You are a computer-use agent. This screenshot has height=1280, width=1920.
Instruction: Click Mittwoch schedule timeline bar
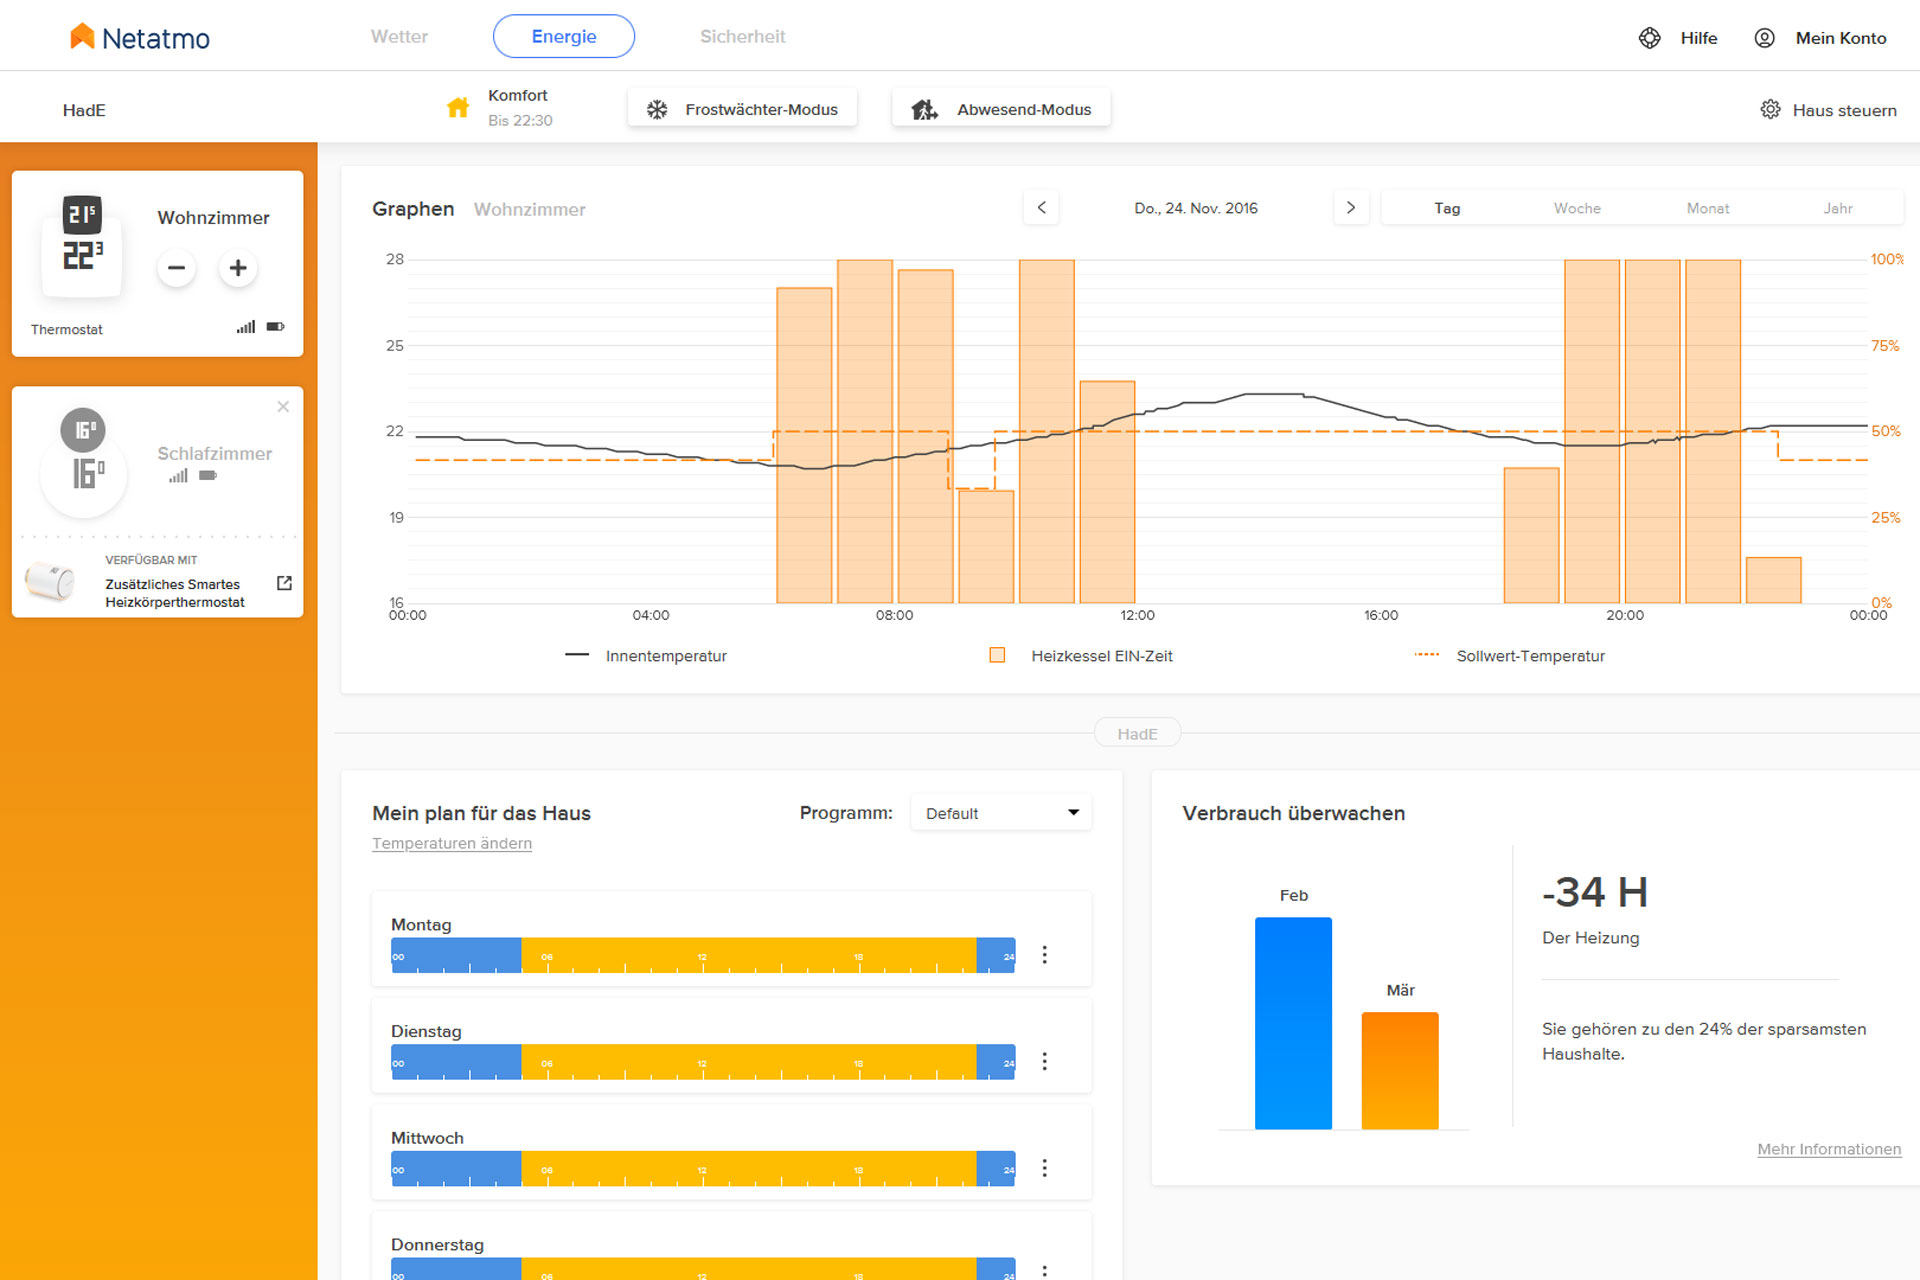pyautogui.click(x=703, y=1168)
